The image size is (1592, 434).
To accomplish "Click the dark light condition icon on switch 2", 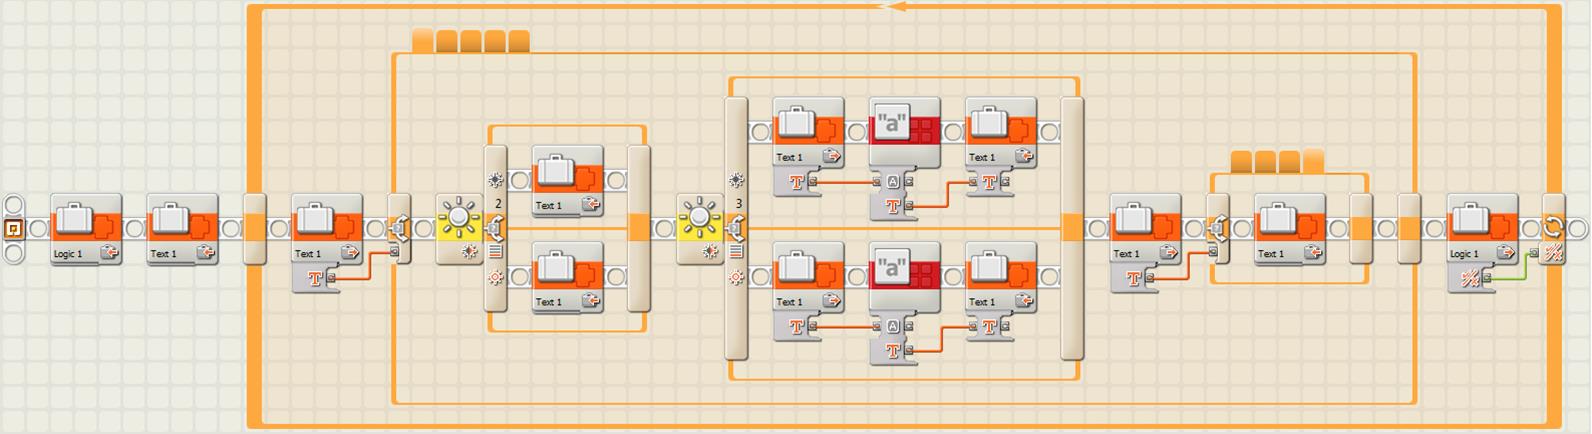I will pyautogui.click(x=495, y=277).
